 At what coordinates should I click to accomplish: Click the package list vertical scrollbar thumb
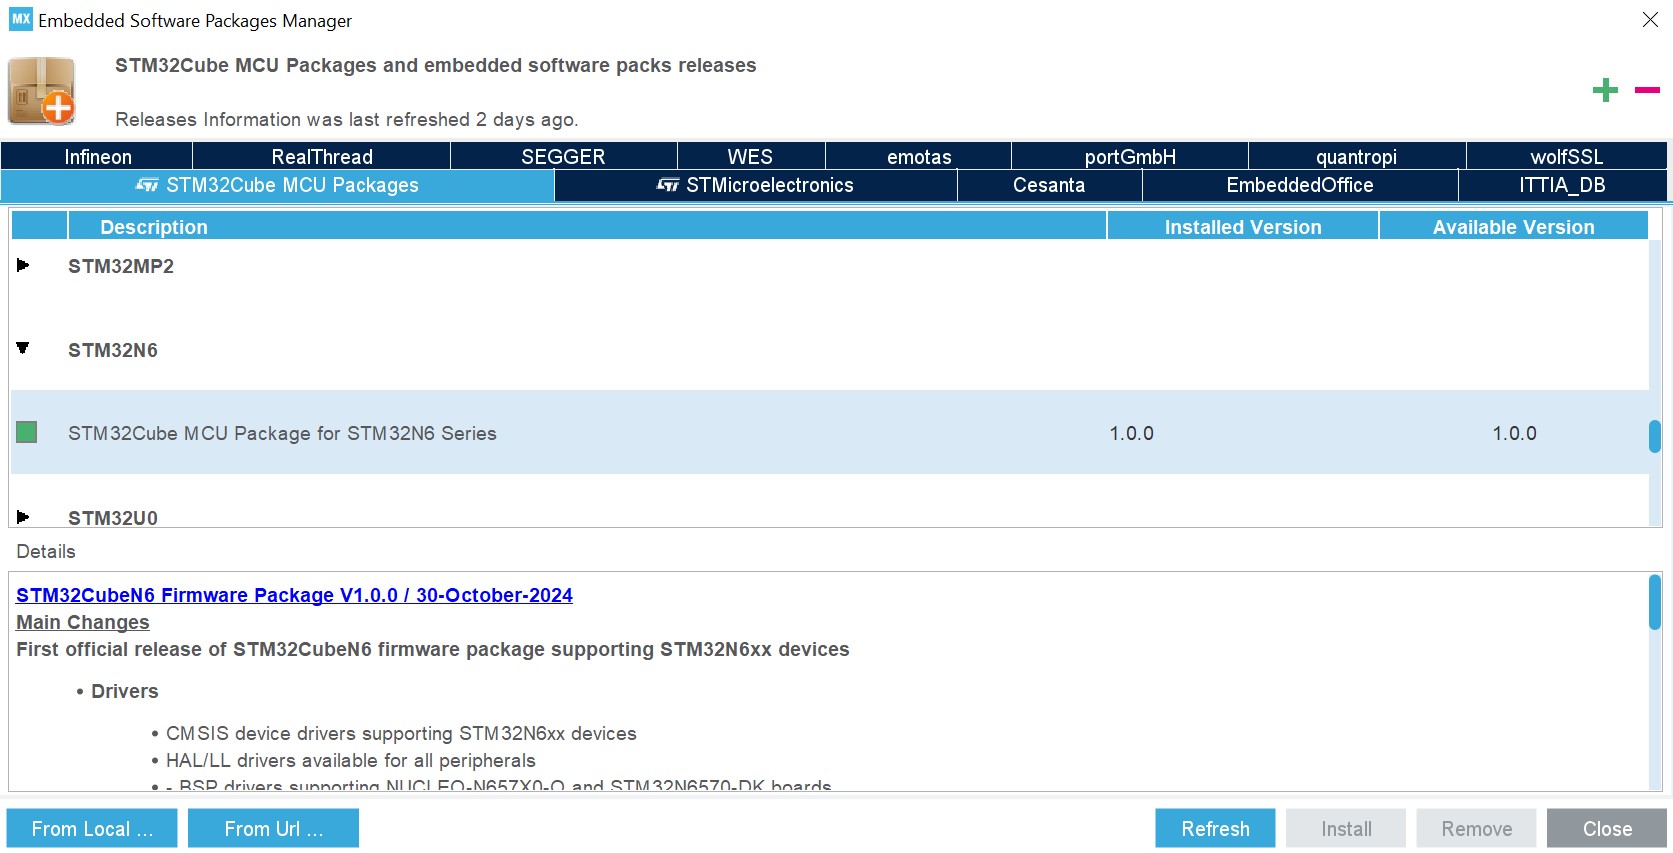click(1655, 436)
